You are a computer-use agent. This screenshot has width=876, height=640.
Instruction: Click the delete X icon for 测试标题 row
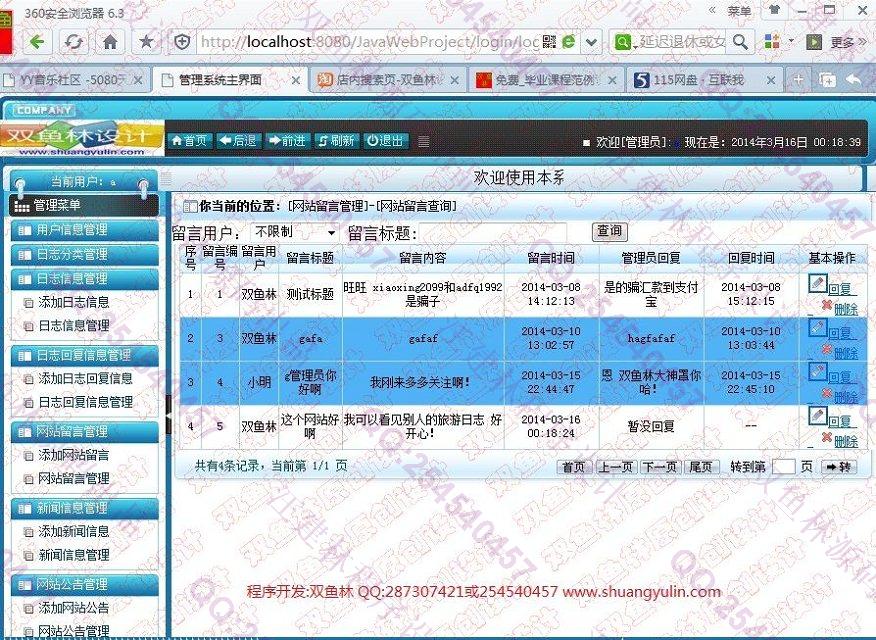(827, 305)
